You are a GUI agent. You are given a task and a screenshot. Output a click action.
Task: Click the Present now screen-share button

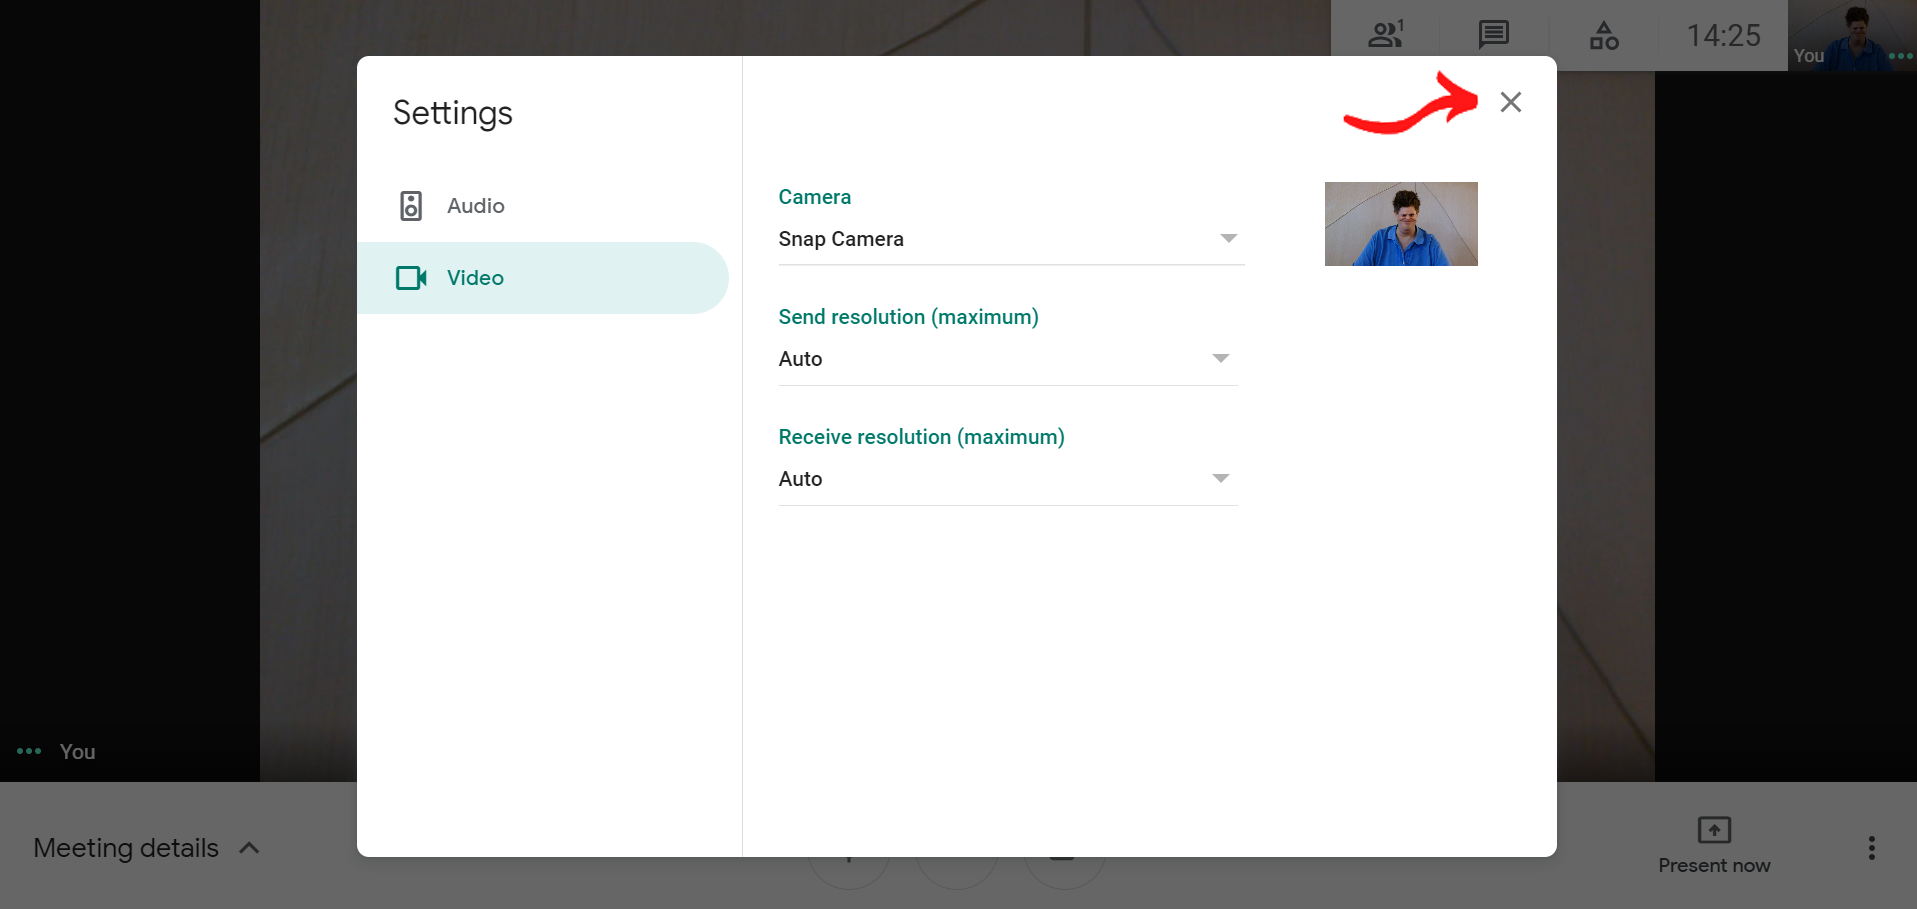(x=1714, y=845)
